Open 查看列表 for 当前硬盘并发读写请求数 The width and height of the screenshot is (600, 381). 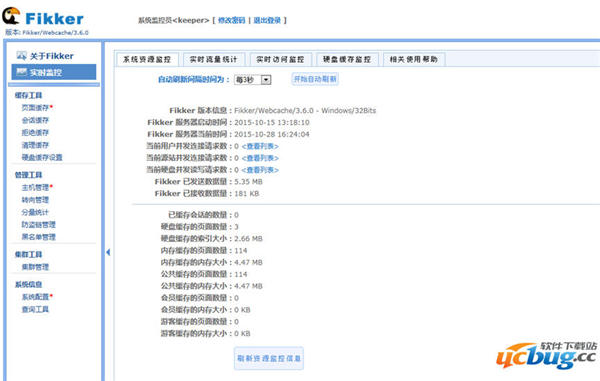[260, 170]
